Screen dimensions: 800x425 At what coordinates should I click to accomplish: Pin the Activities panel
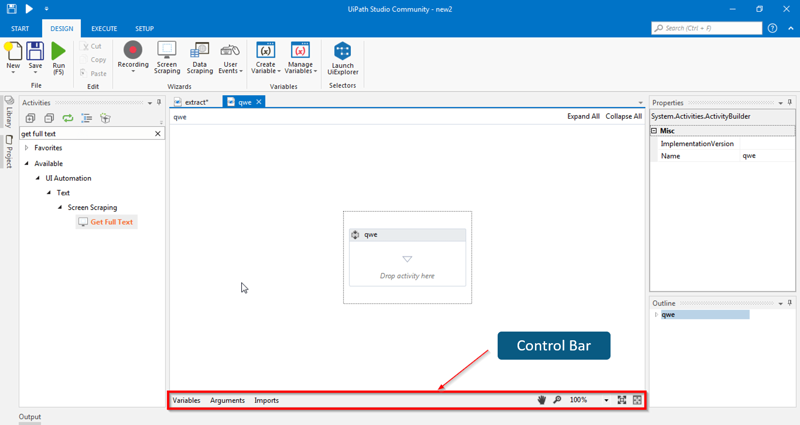click(159, 102)
